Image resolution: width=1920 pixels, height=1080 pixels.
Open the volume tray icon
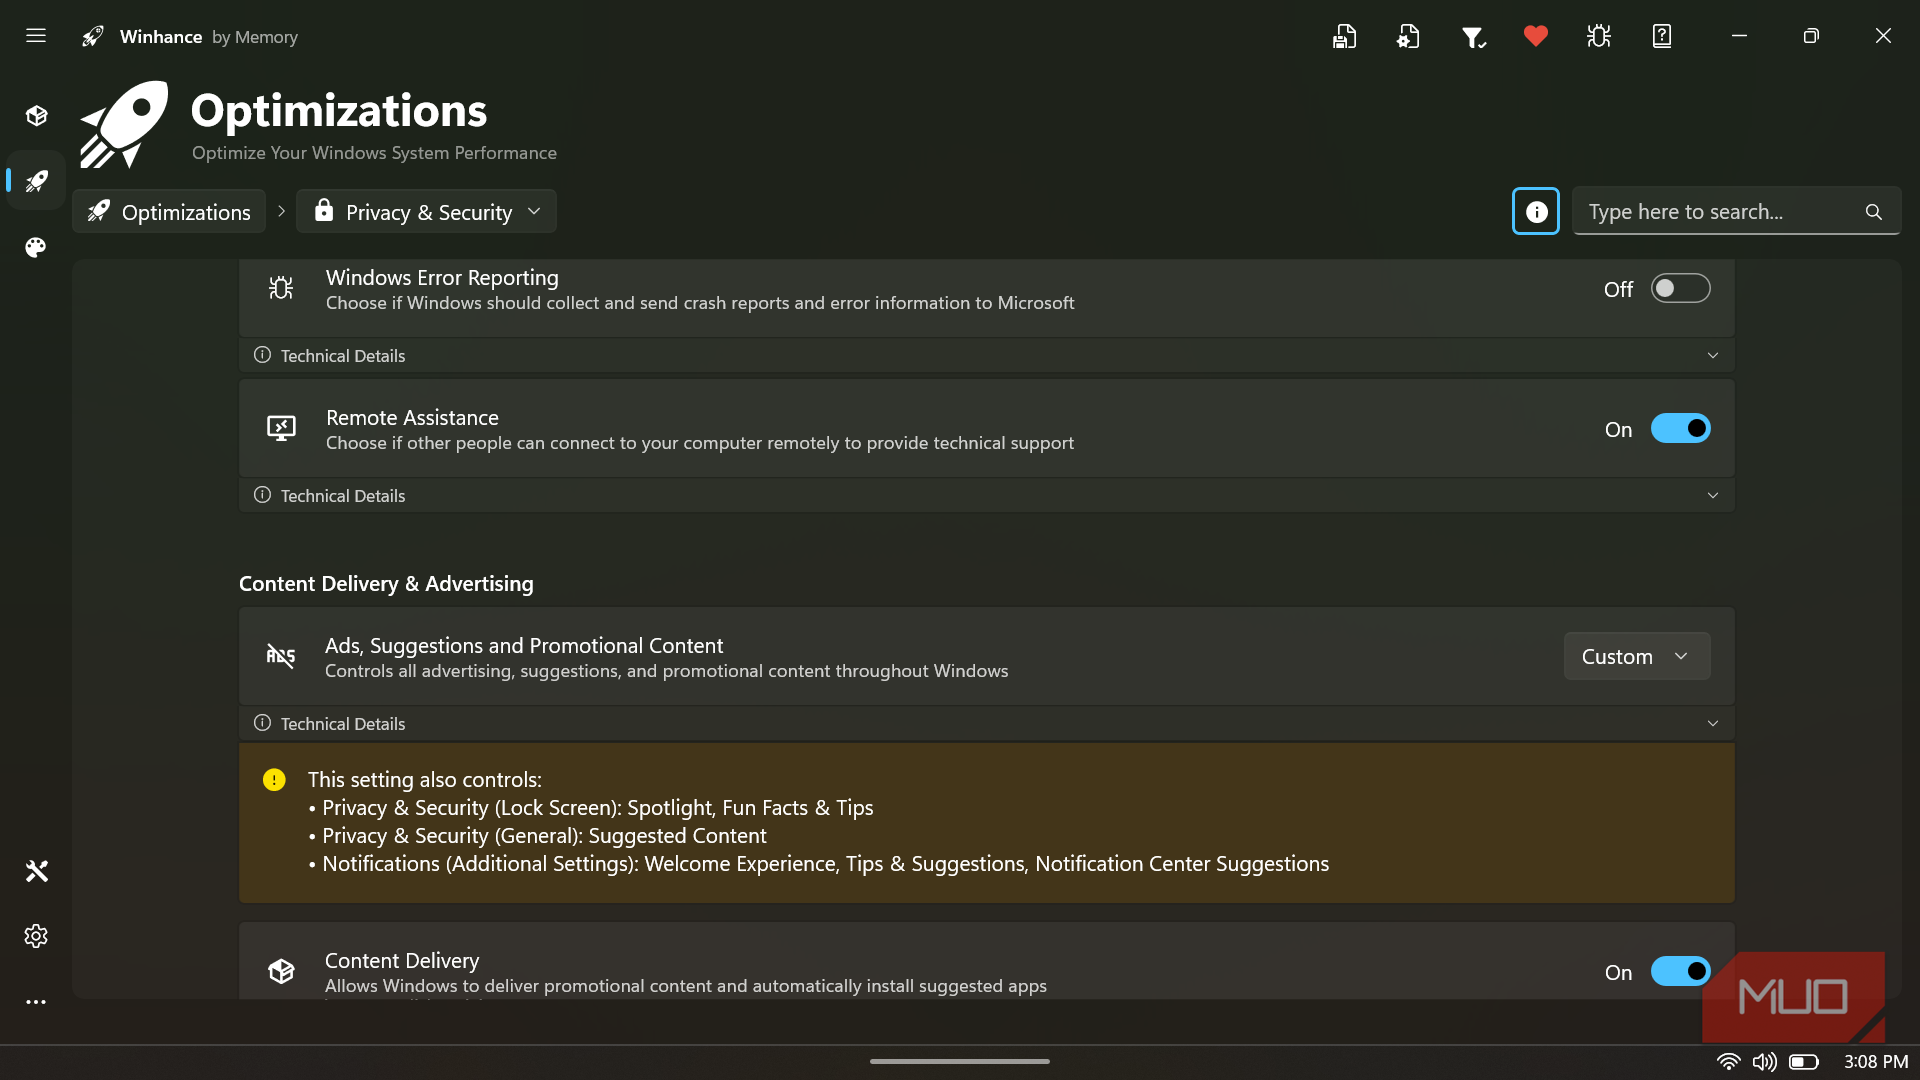click(x=1765, y=1061)
